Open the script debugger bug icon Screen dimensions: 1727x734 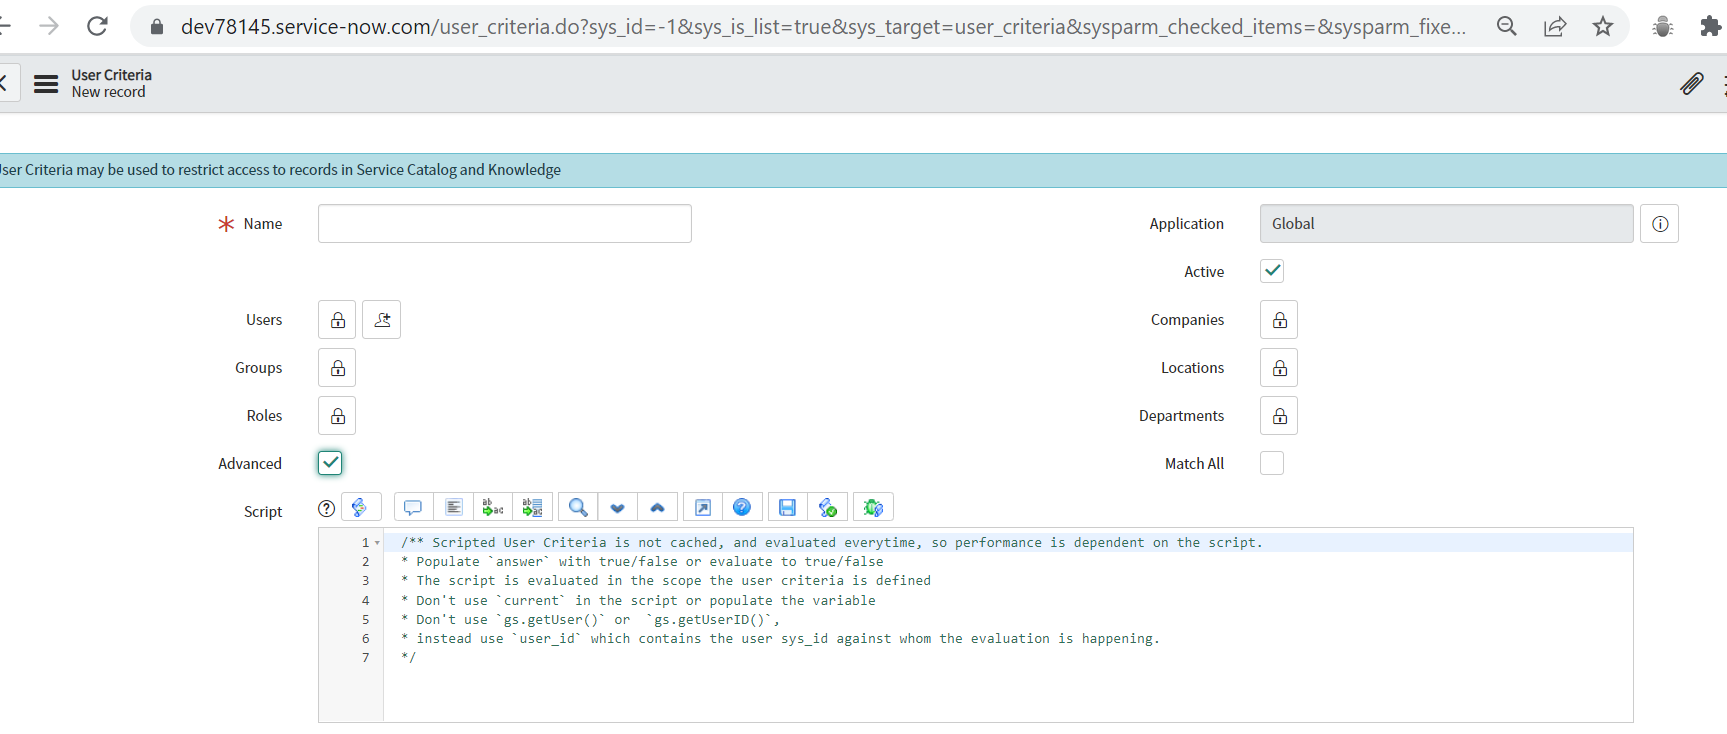[873, 507]
